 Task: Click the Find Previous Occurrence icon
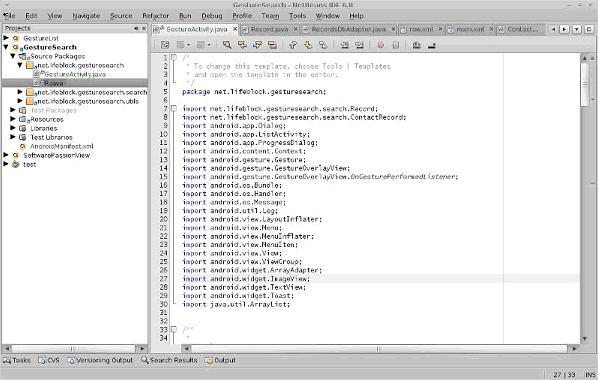(x=242, y=45)
